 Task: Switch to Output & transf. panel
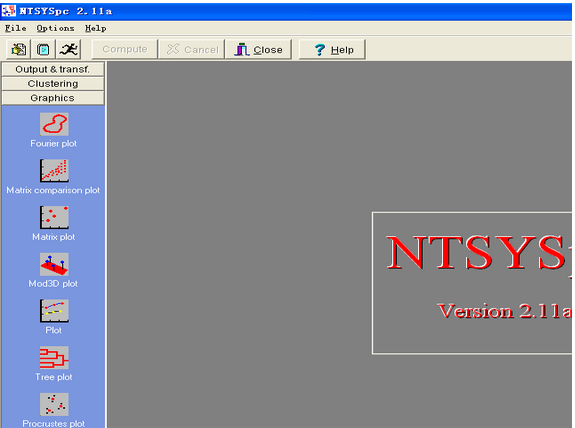tap(53, 69)
